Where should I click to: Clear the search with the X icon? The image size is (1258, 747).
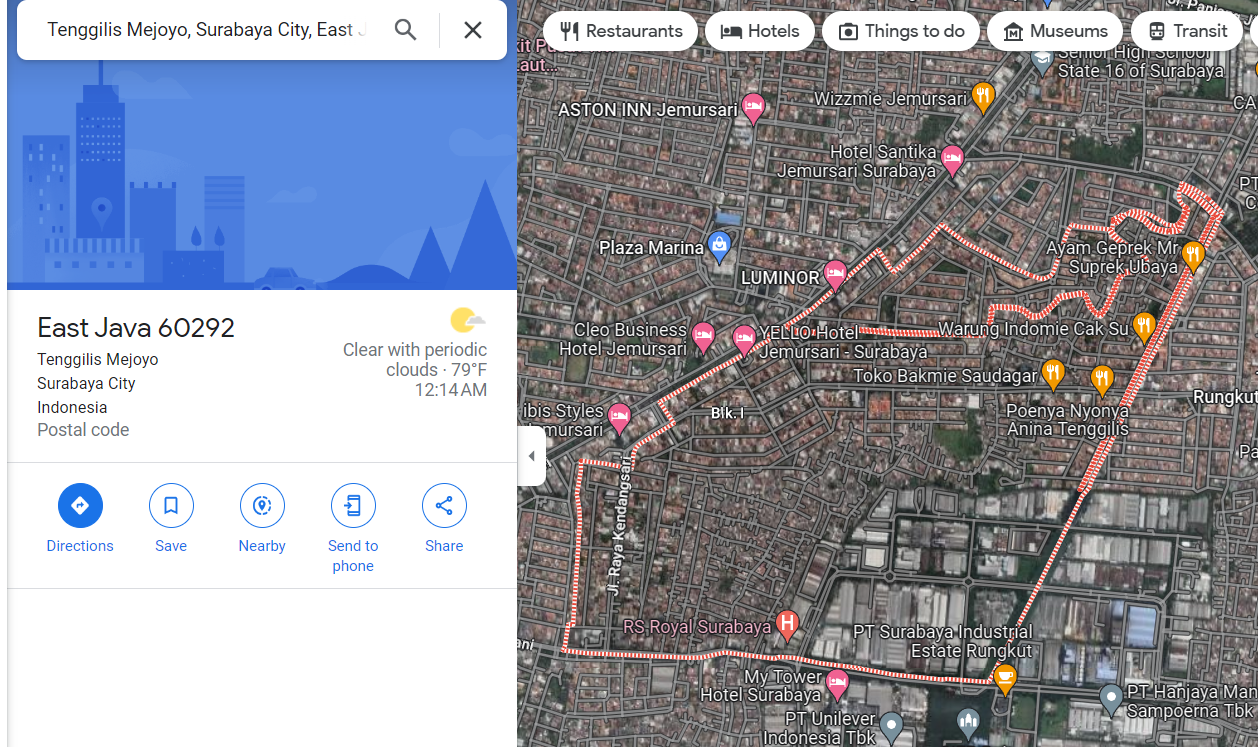click(x=473, y=30)
